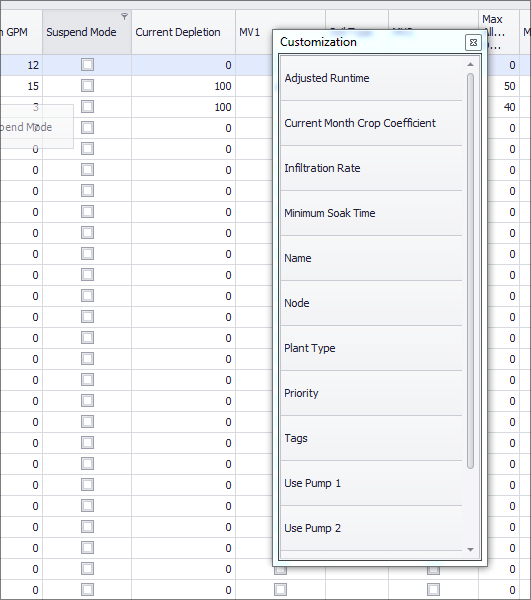Select Adjusted Runtime column item
This screenshot has height=600, width=531.
click(371, 78)
